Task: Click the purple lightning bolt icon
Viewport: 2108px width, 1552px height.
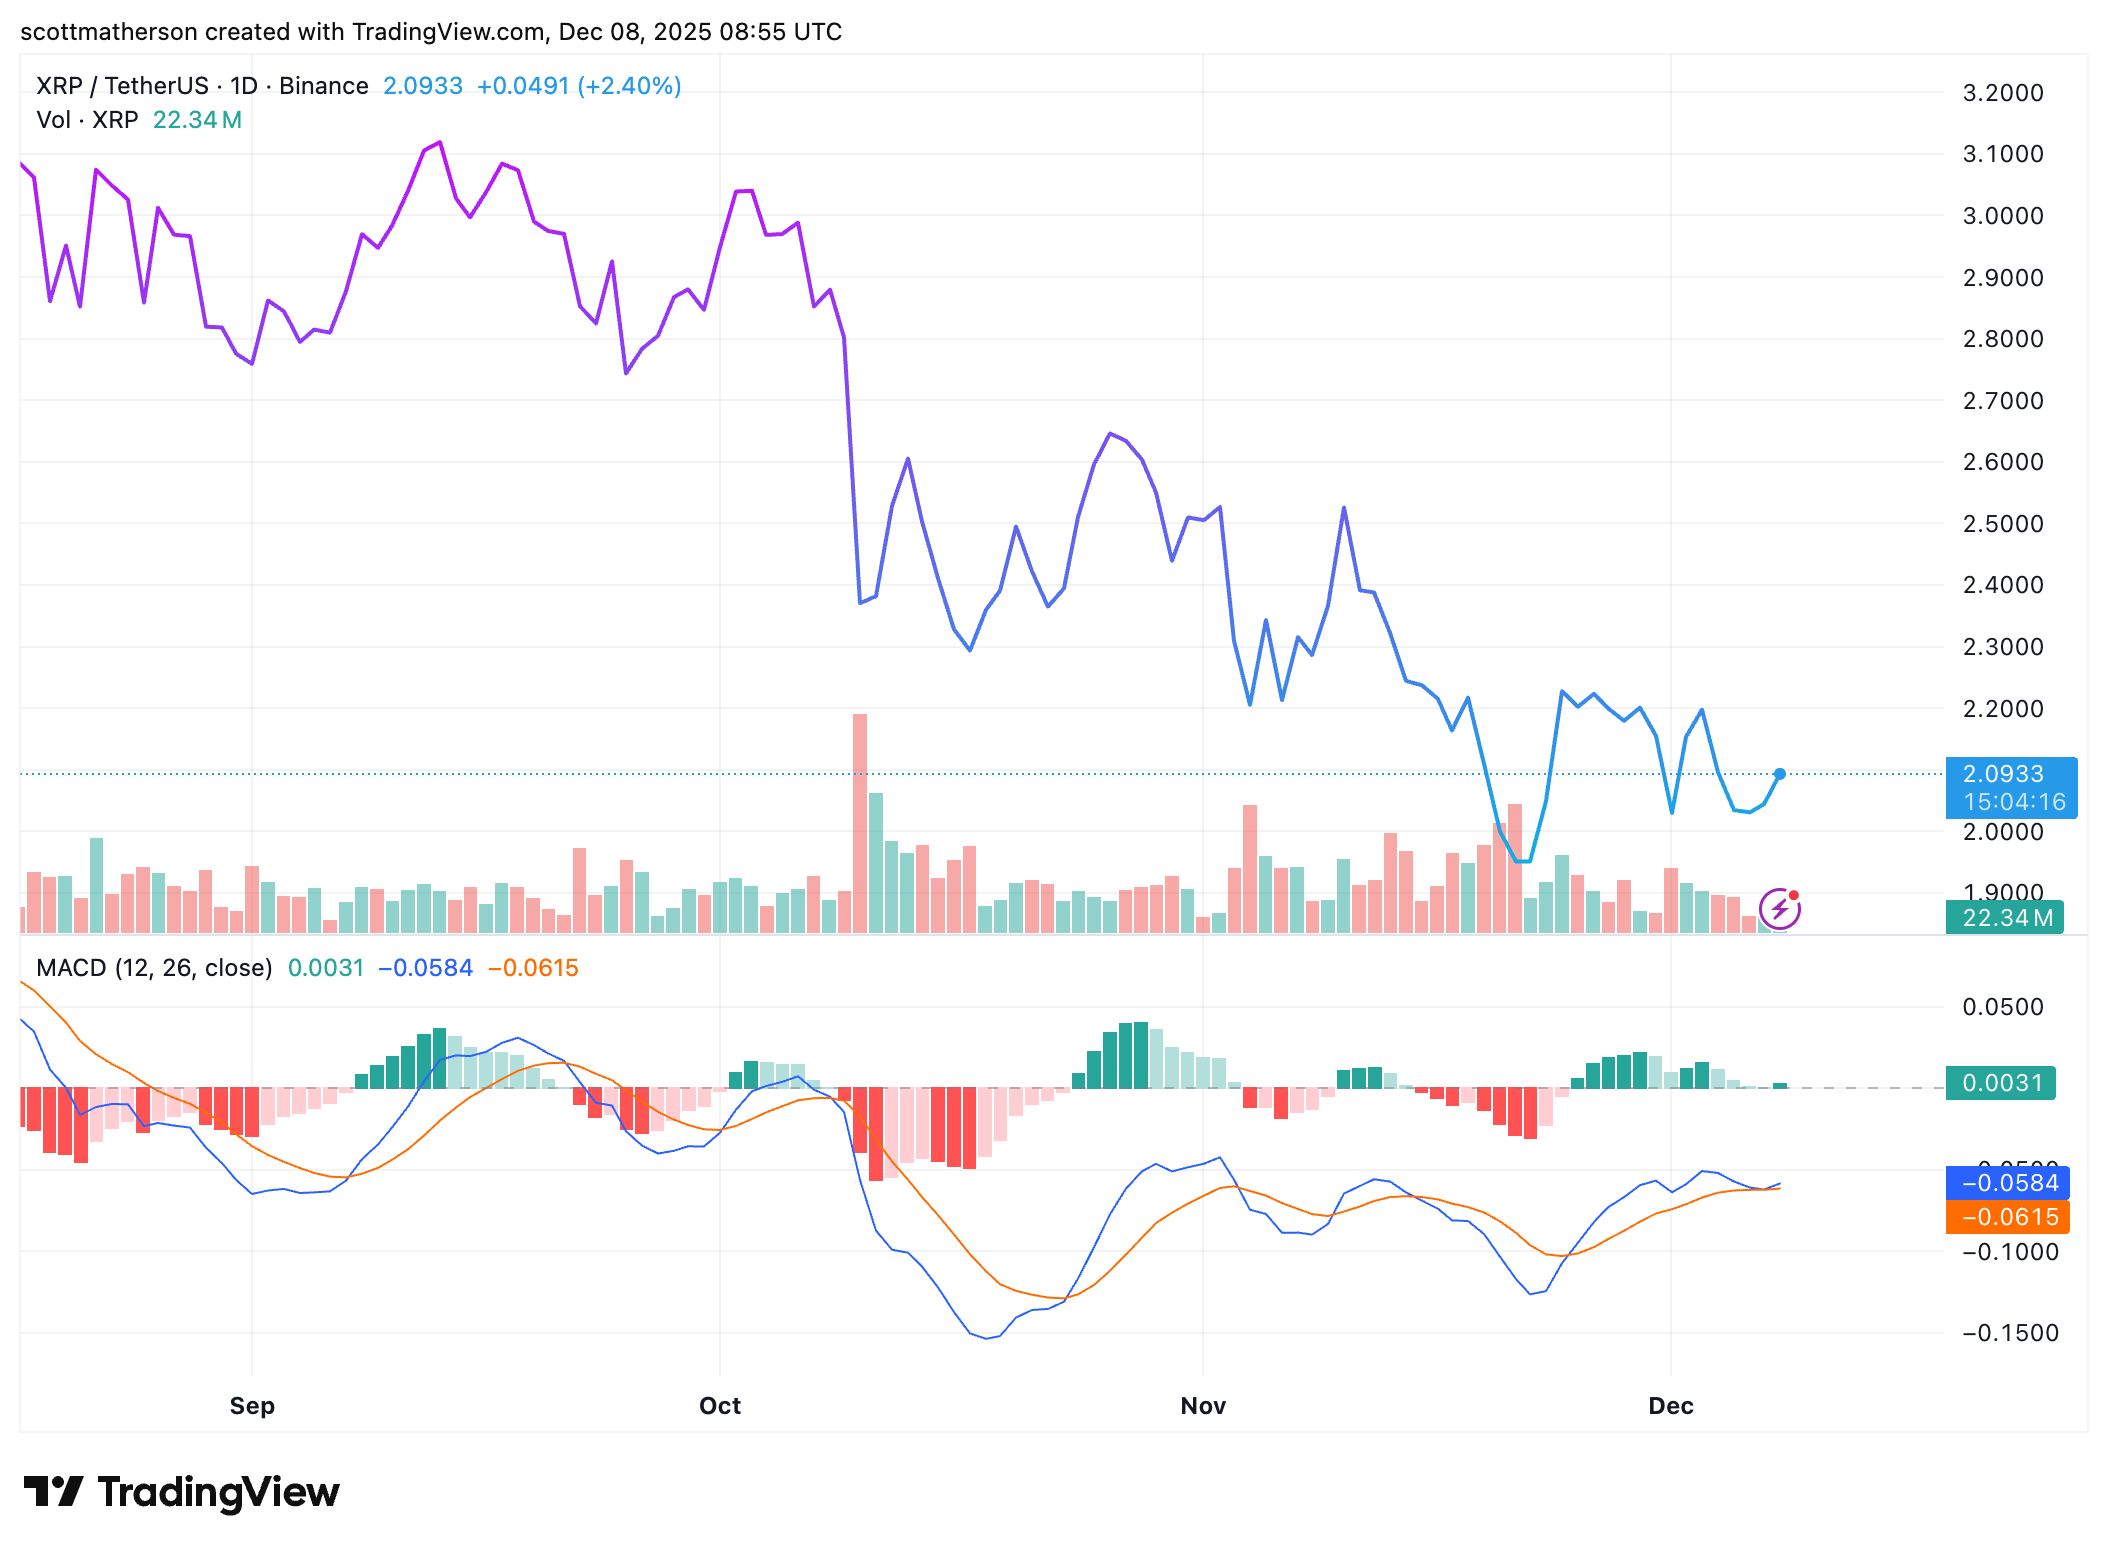Action: [x=1779, y=909]
